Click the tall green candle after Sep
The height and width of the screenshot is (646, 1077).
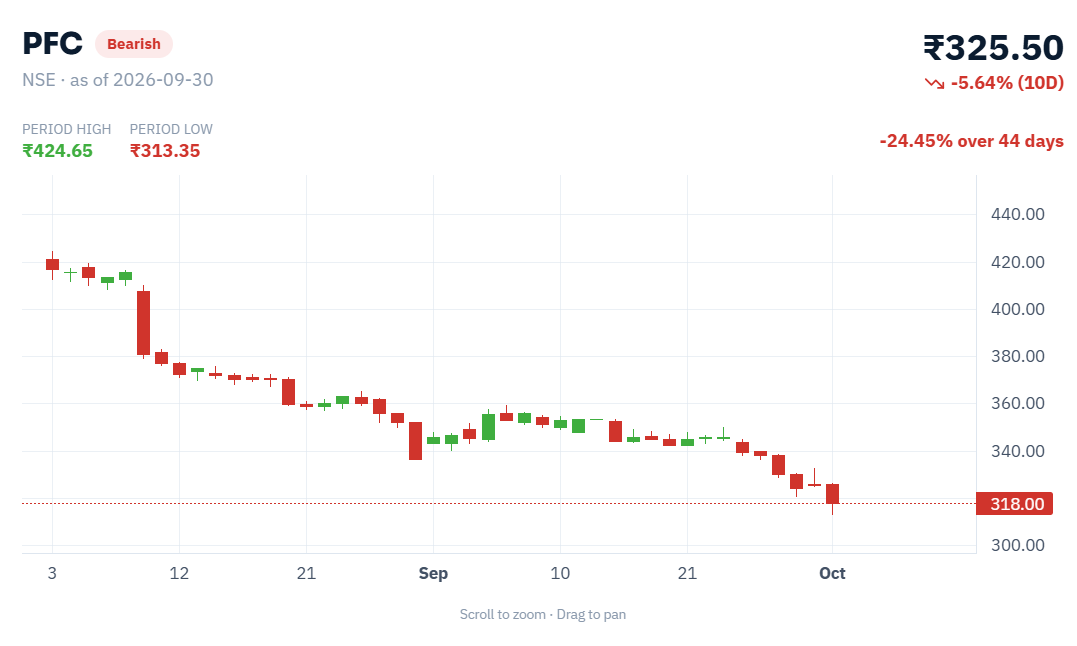coord(488,426)
